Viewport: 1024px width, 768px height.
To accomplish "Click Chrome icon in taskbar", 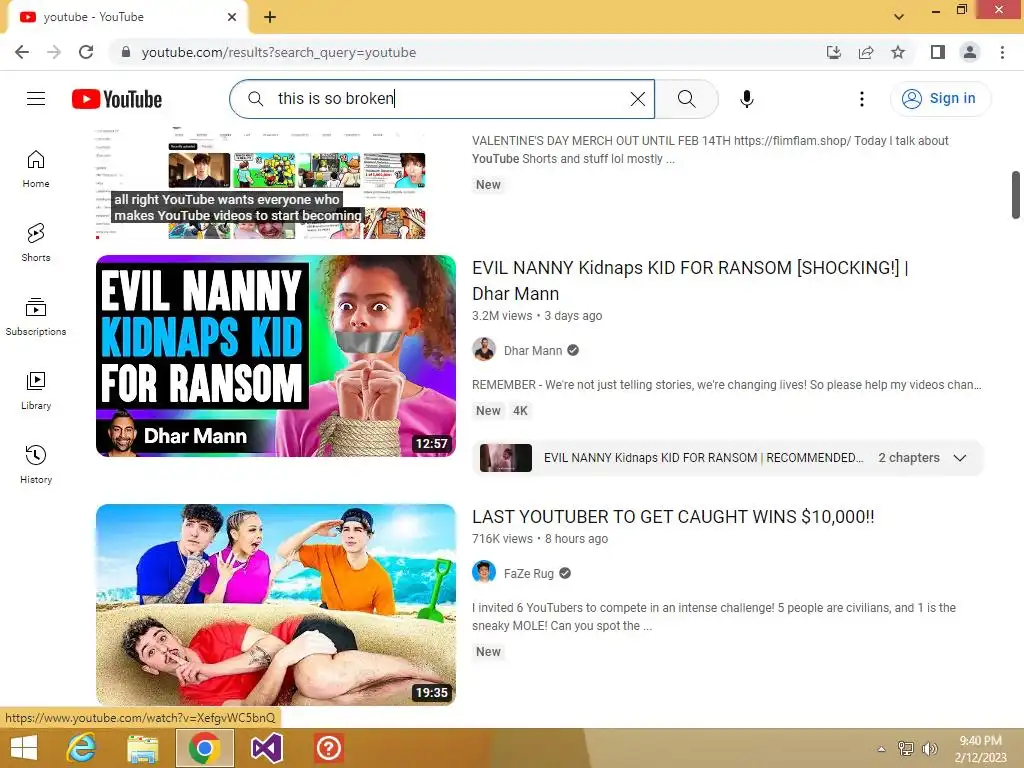I will (204, 748).
